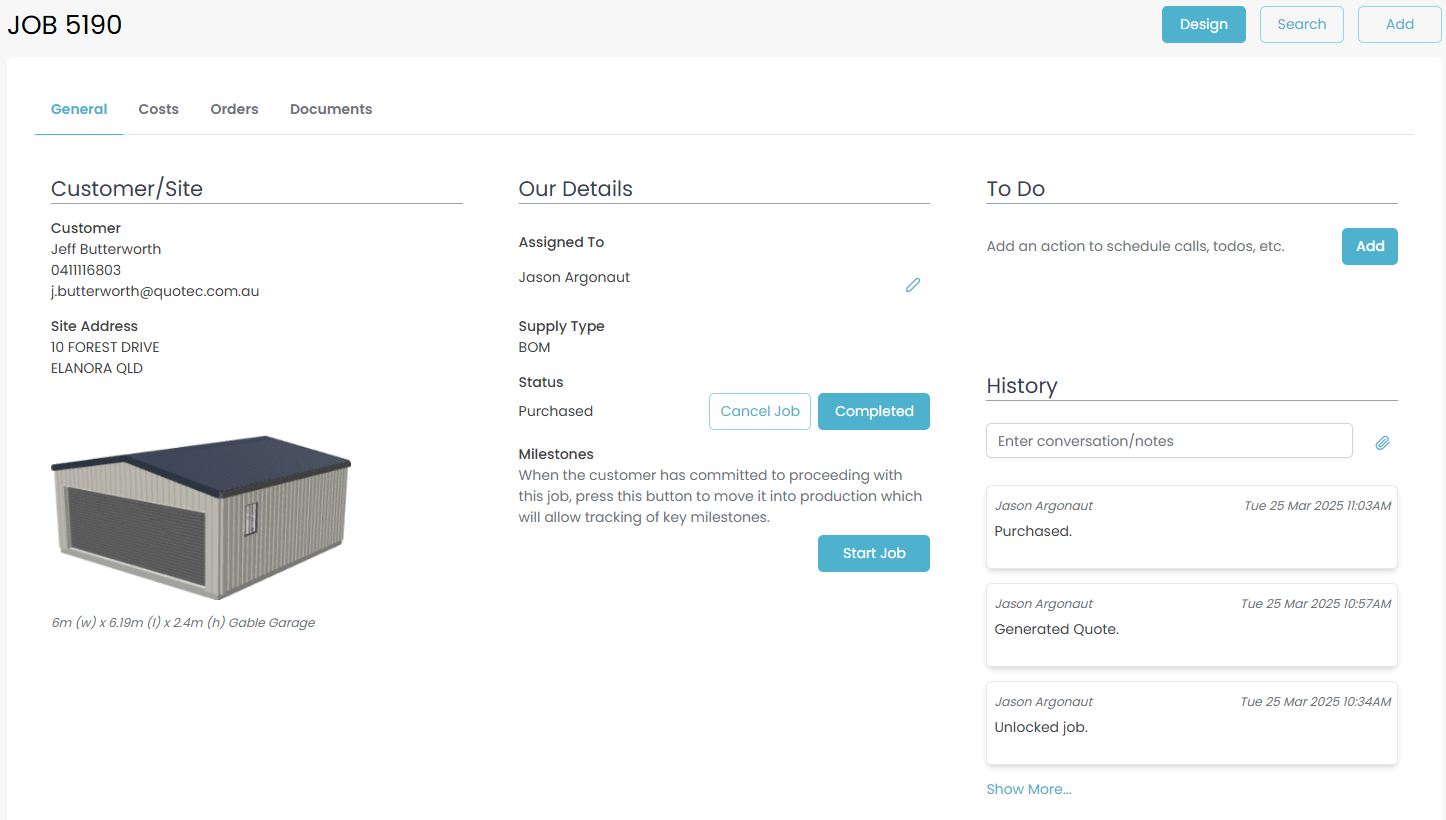Cancel the job via Cancel Job button

point(759,411)
